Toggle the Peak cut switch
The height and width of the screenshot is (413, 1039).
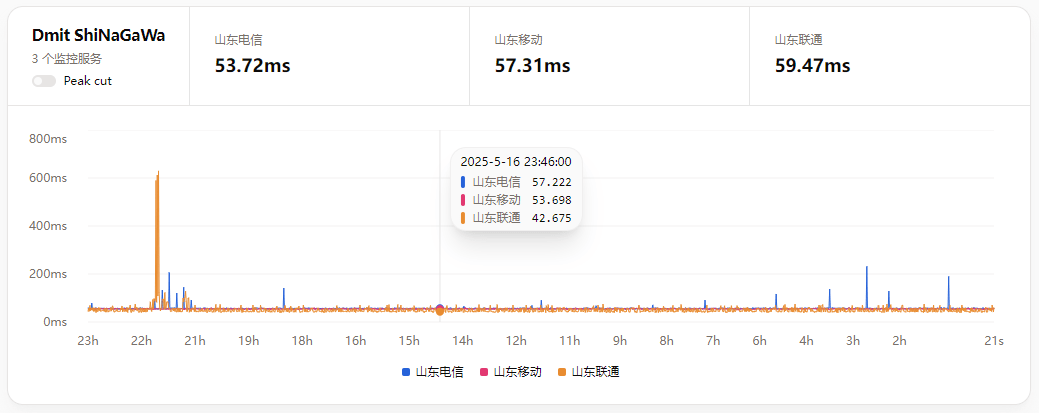(44, 81)
